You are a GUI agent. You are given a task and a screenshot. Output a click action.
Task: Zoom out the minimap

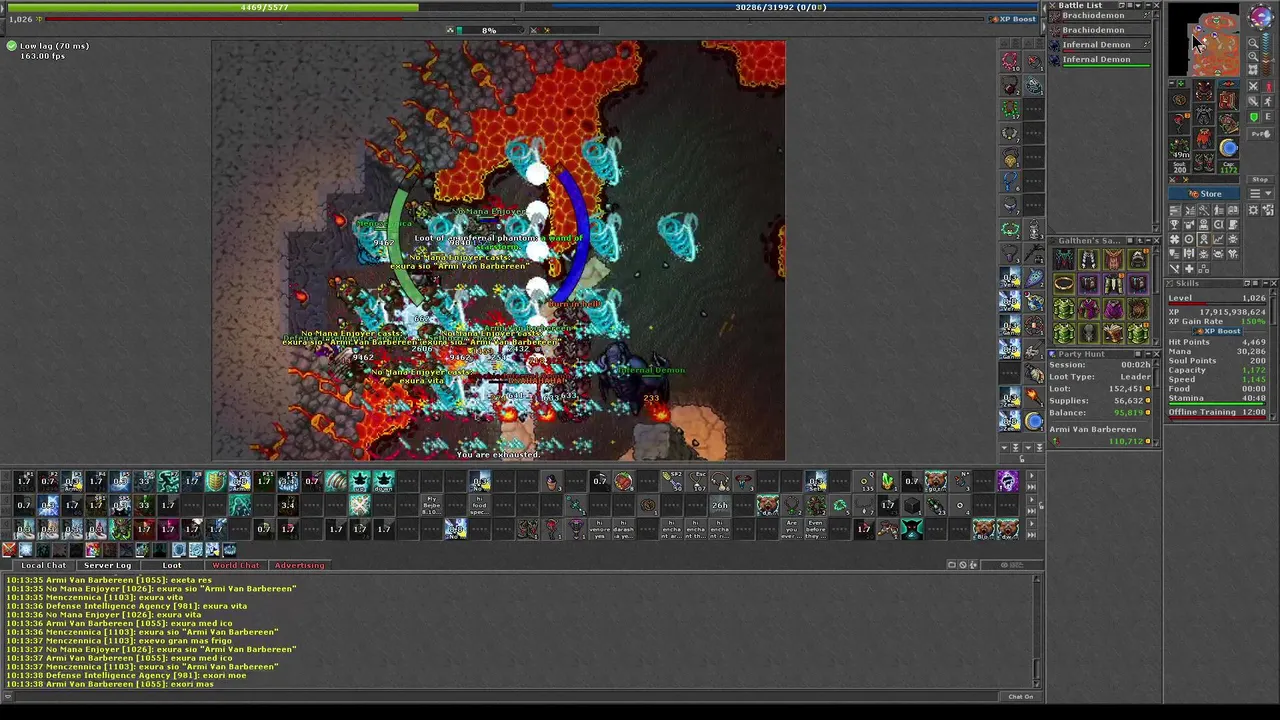[1253, 43]
